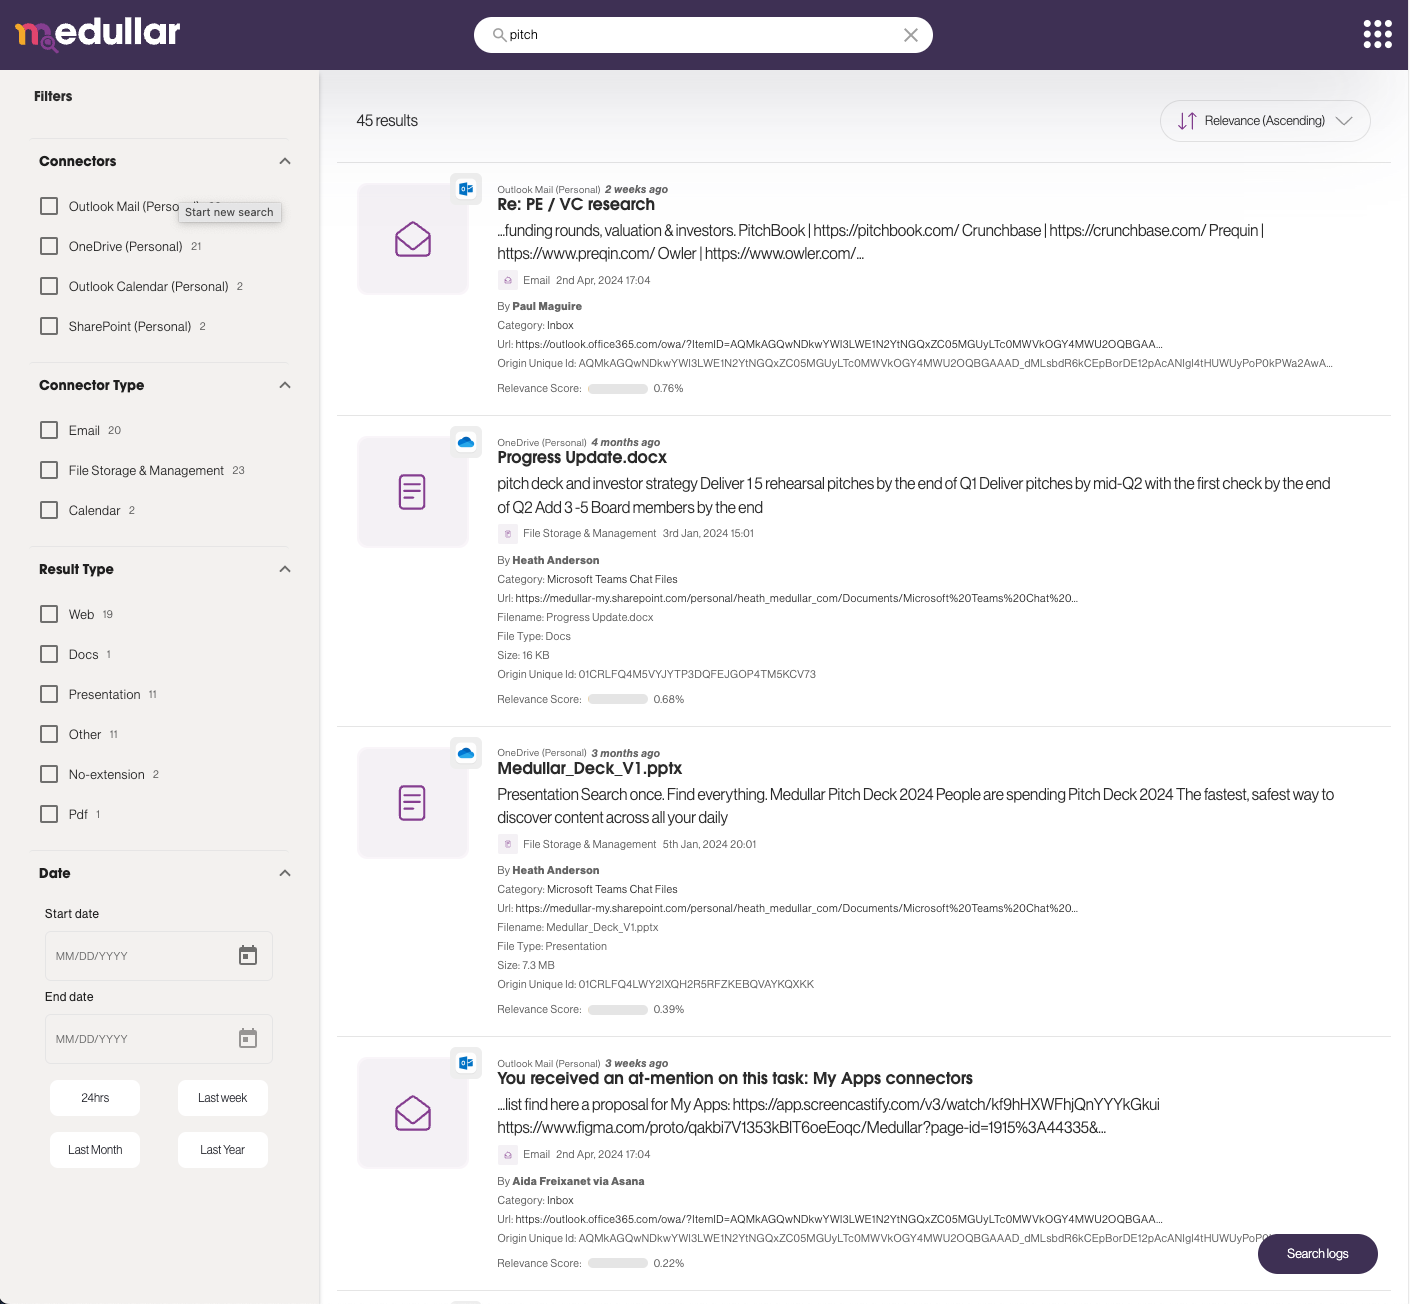This screenshot has width=1410, height=1304.
Task: Click the 45 results count text
Action: pos(387,121)
